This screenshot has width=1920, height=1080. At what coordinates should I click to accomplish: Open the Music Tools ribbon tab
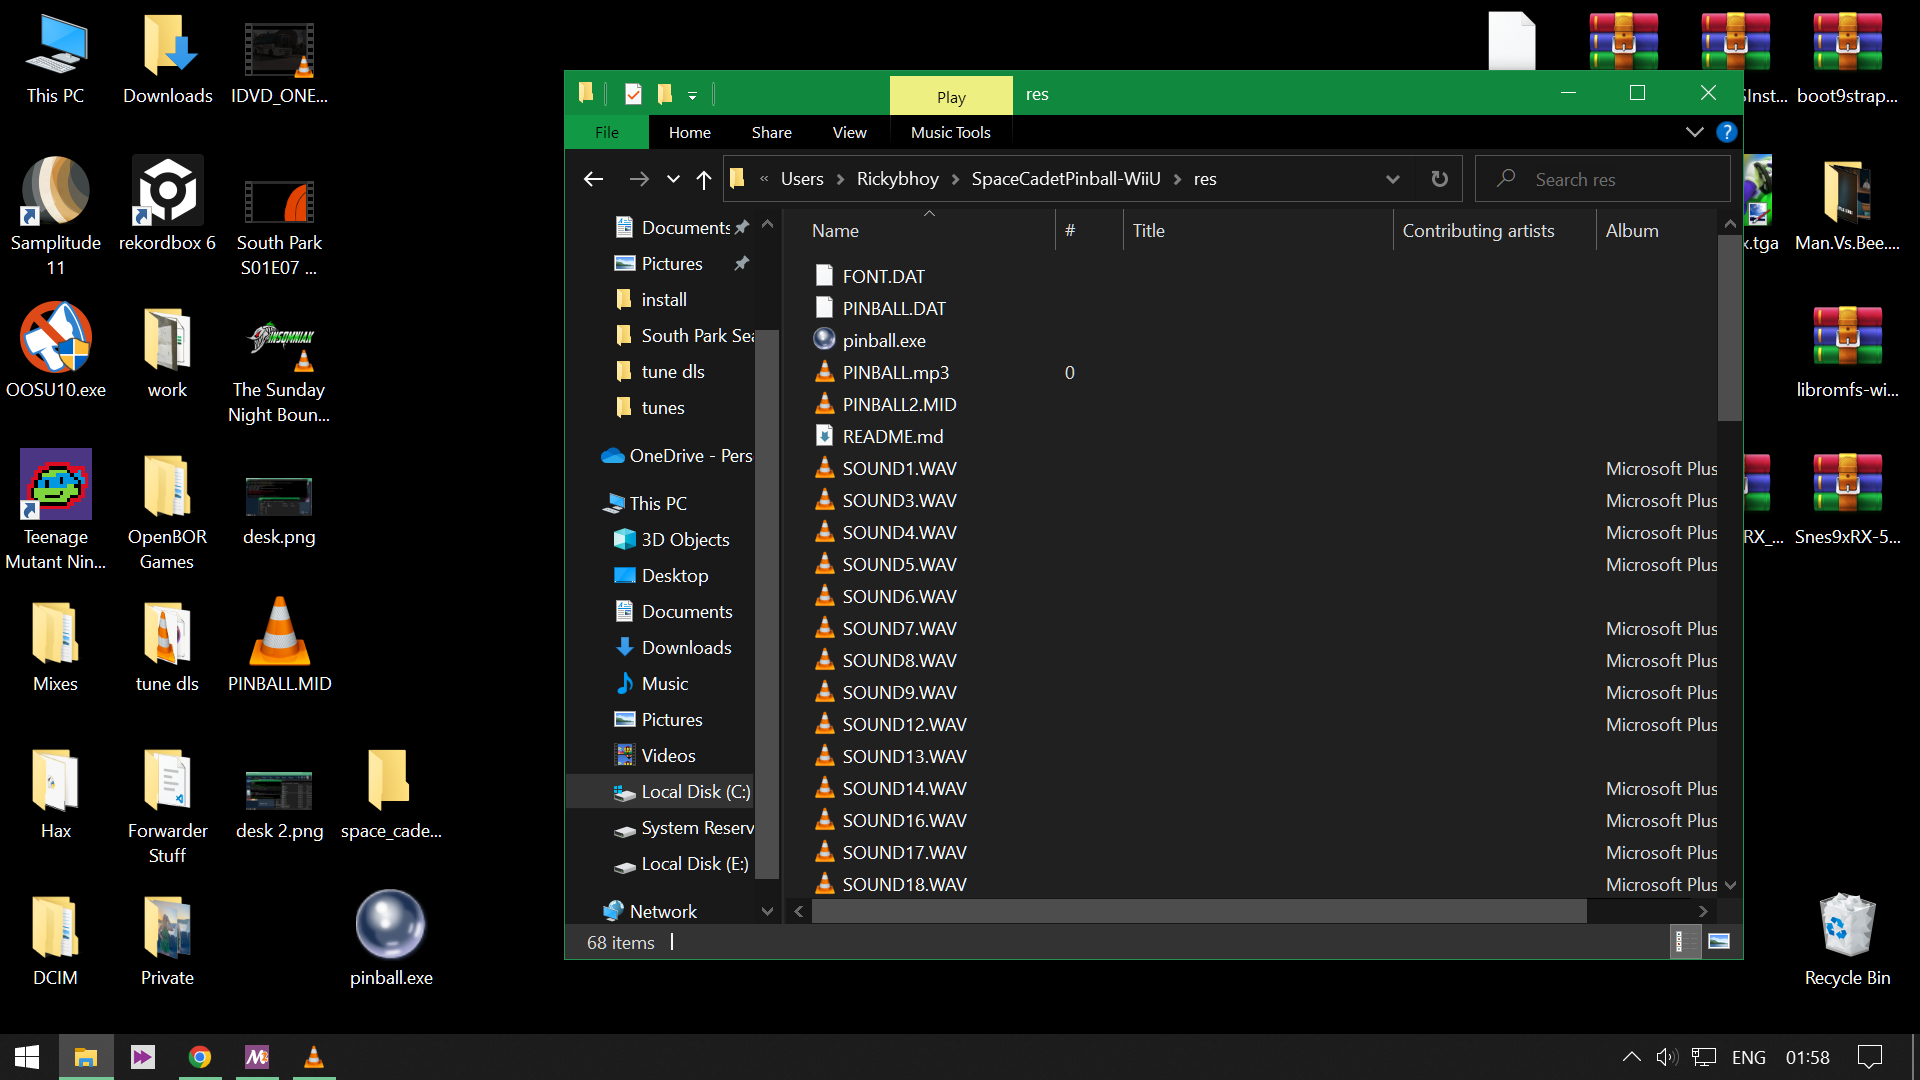(951, 132)
